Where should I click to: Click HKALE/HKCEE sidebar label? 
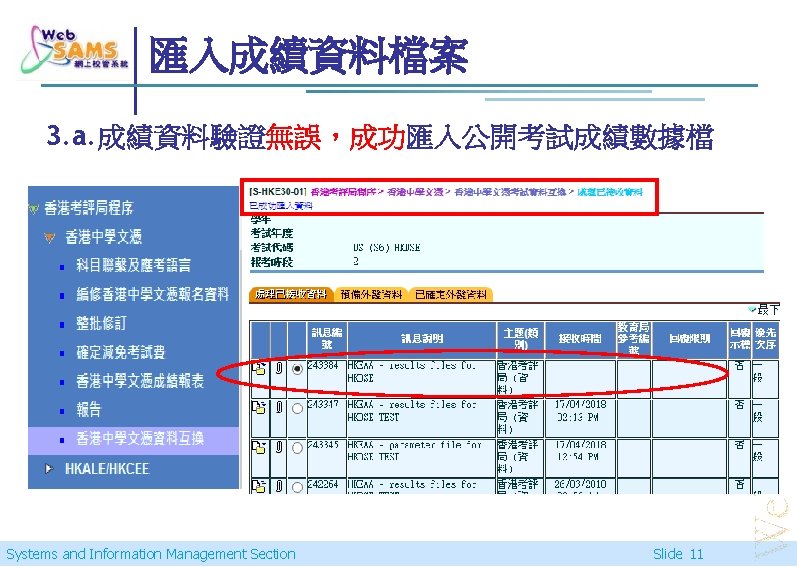107,468
